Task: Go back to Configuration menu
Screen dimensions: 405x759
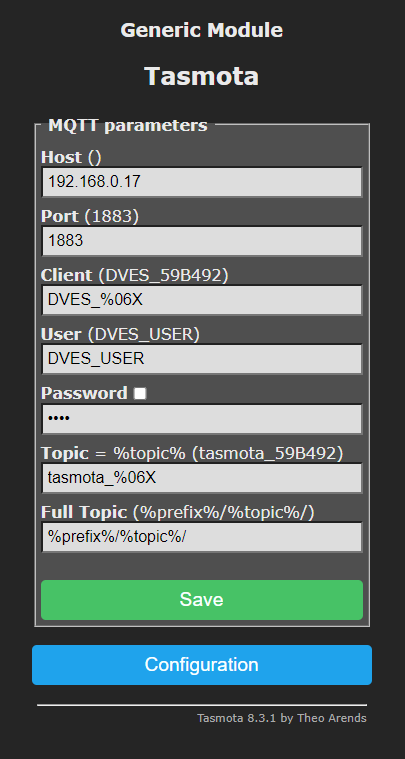Action: (202, 665)
